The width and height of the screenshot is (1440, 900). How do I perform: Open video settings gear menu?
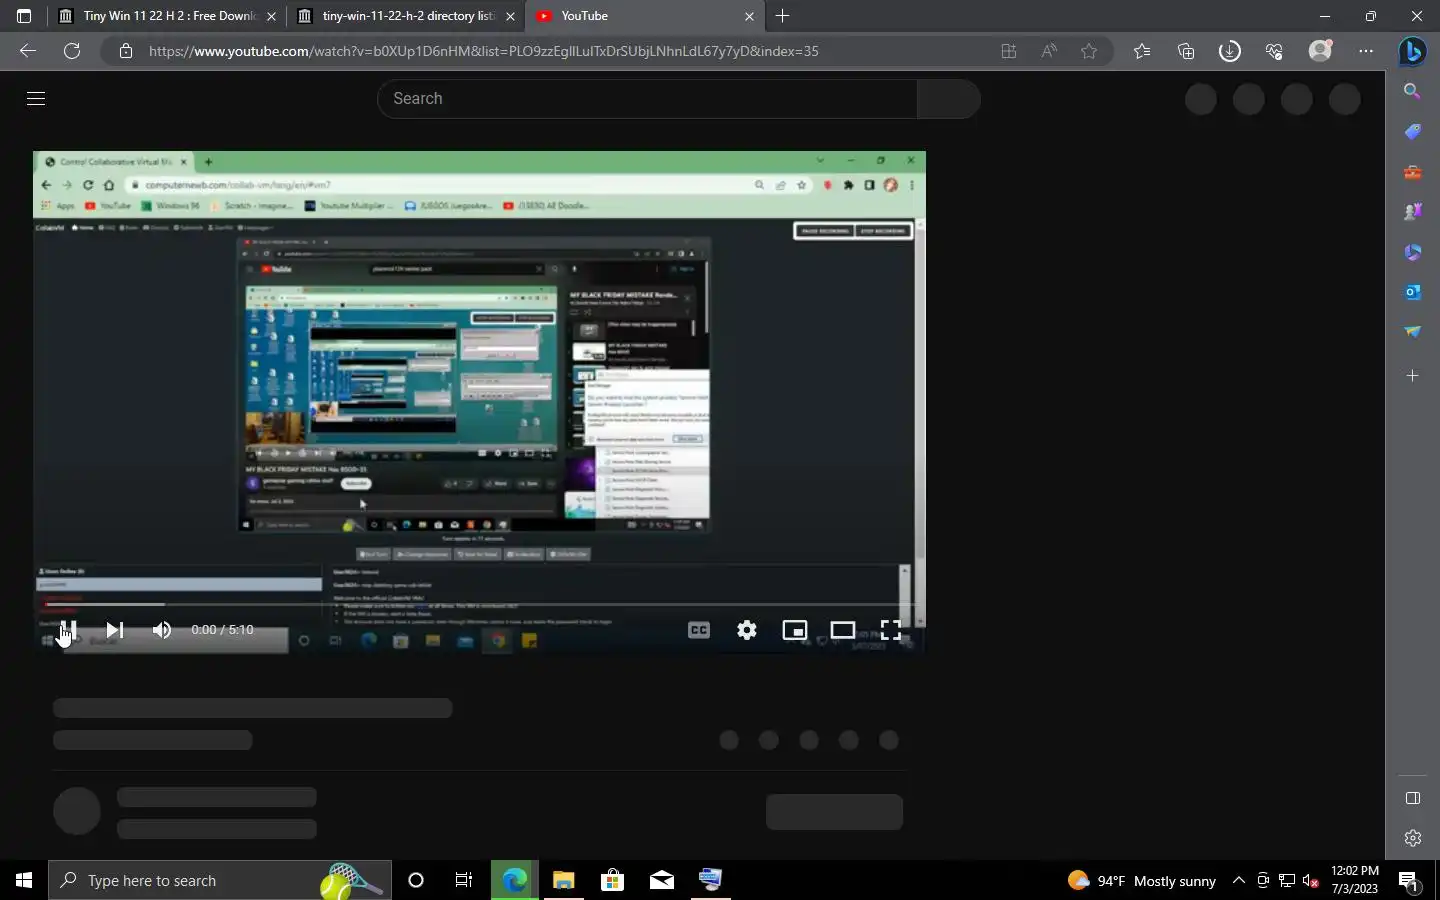click(x=747, y=630)
